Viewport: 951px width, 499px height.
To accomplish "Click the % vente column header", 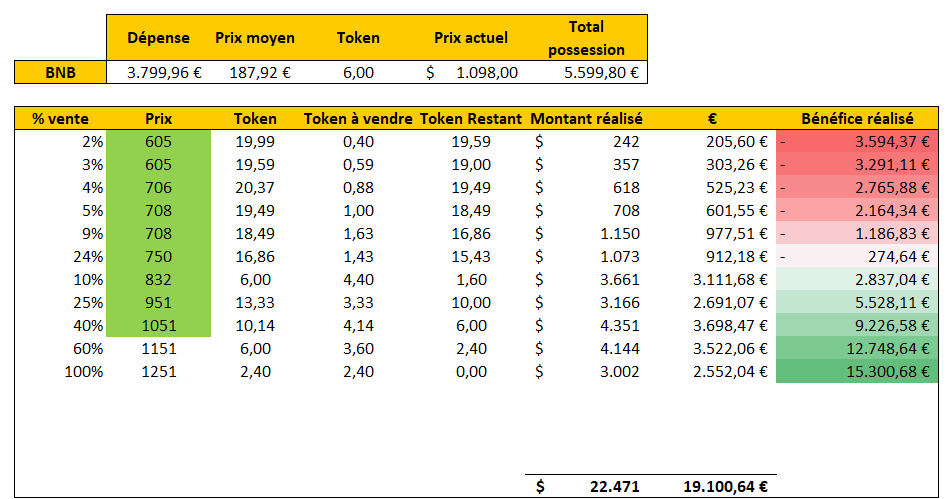I will pos(60,118).
